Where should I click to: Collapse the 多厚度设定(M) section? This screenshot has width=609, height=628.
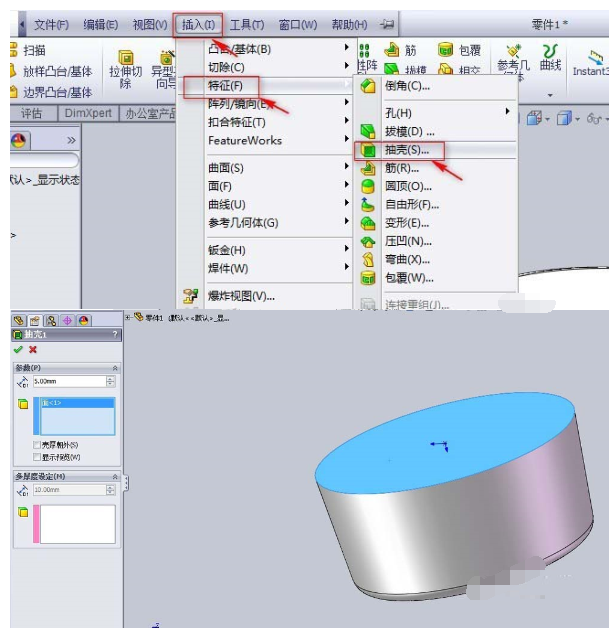click(115, 476)
